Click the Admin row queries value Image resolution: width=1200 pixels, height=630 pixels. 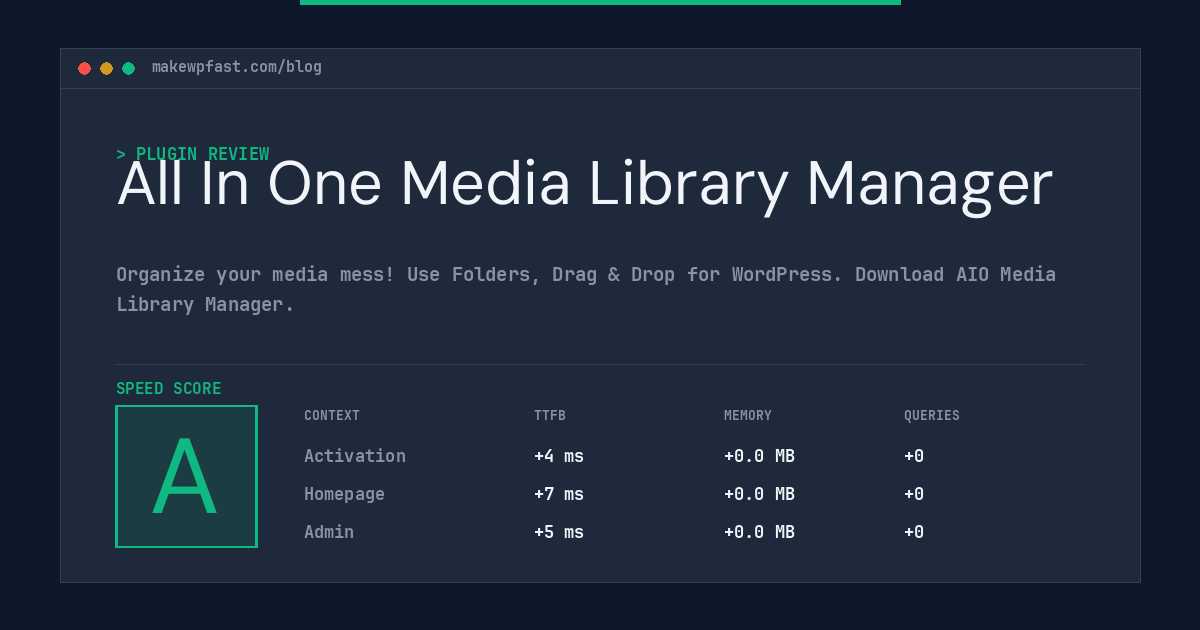[x=914, y=532]
